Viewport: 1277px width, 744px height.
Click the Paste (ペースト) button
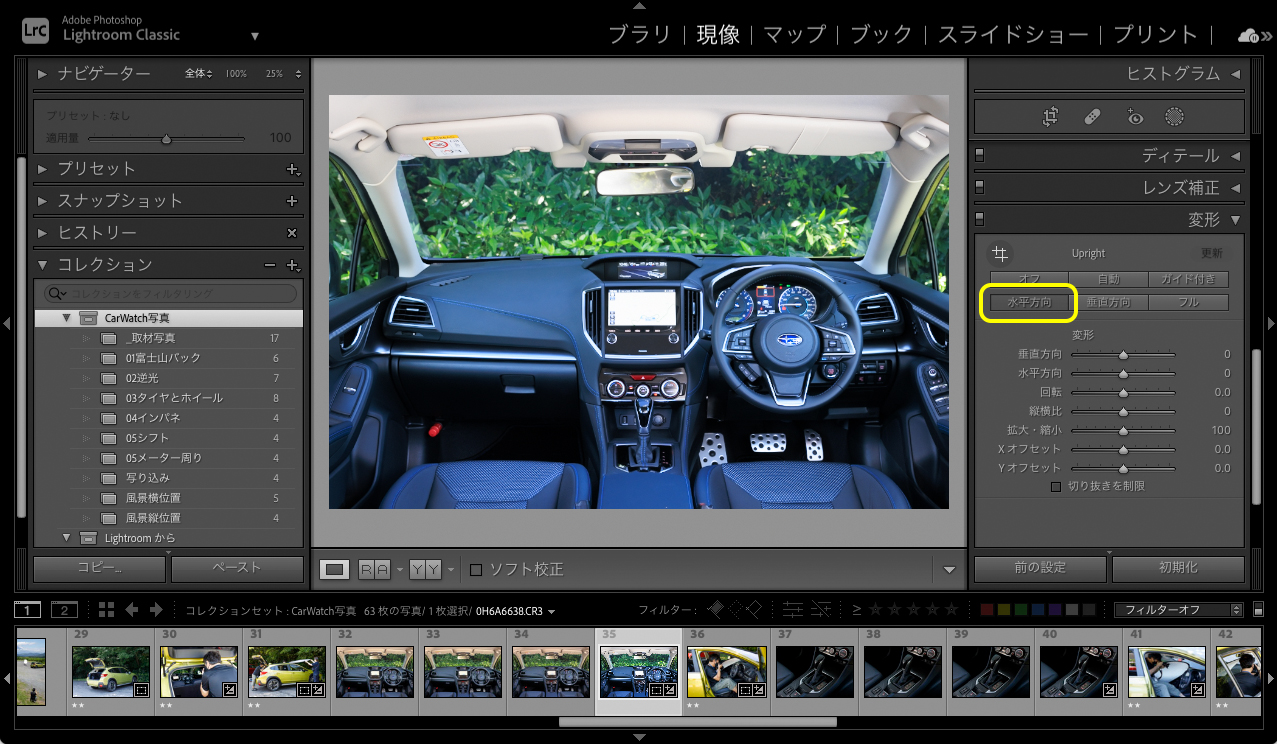(237, 568)
